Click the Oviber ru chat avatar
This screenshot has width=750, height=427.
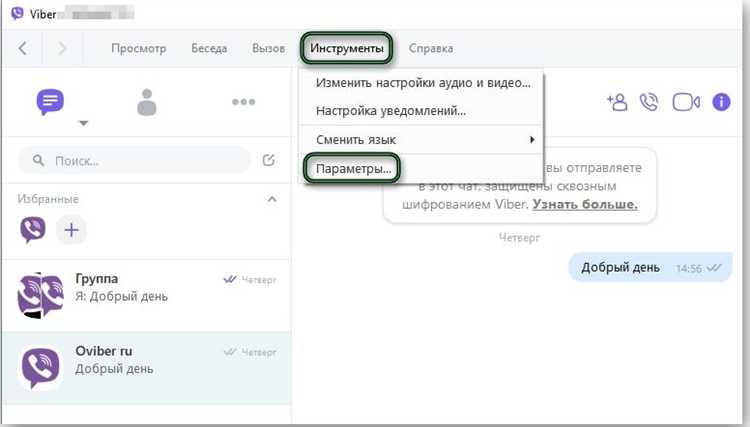[41, 367]
